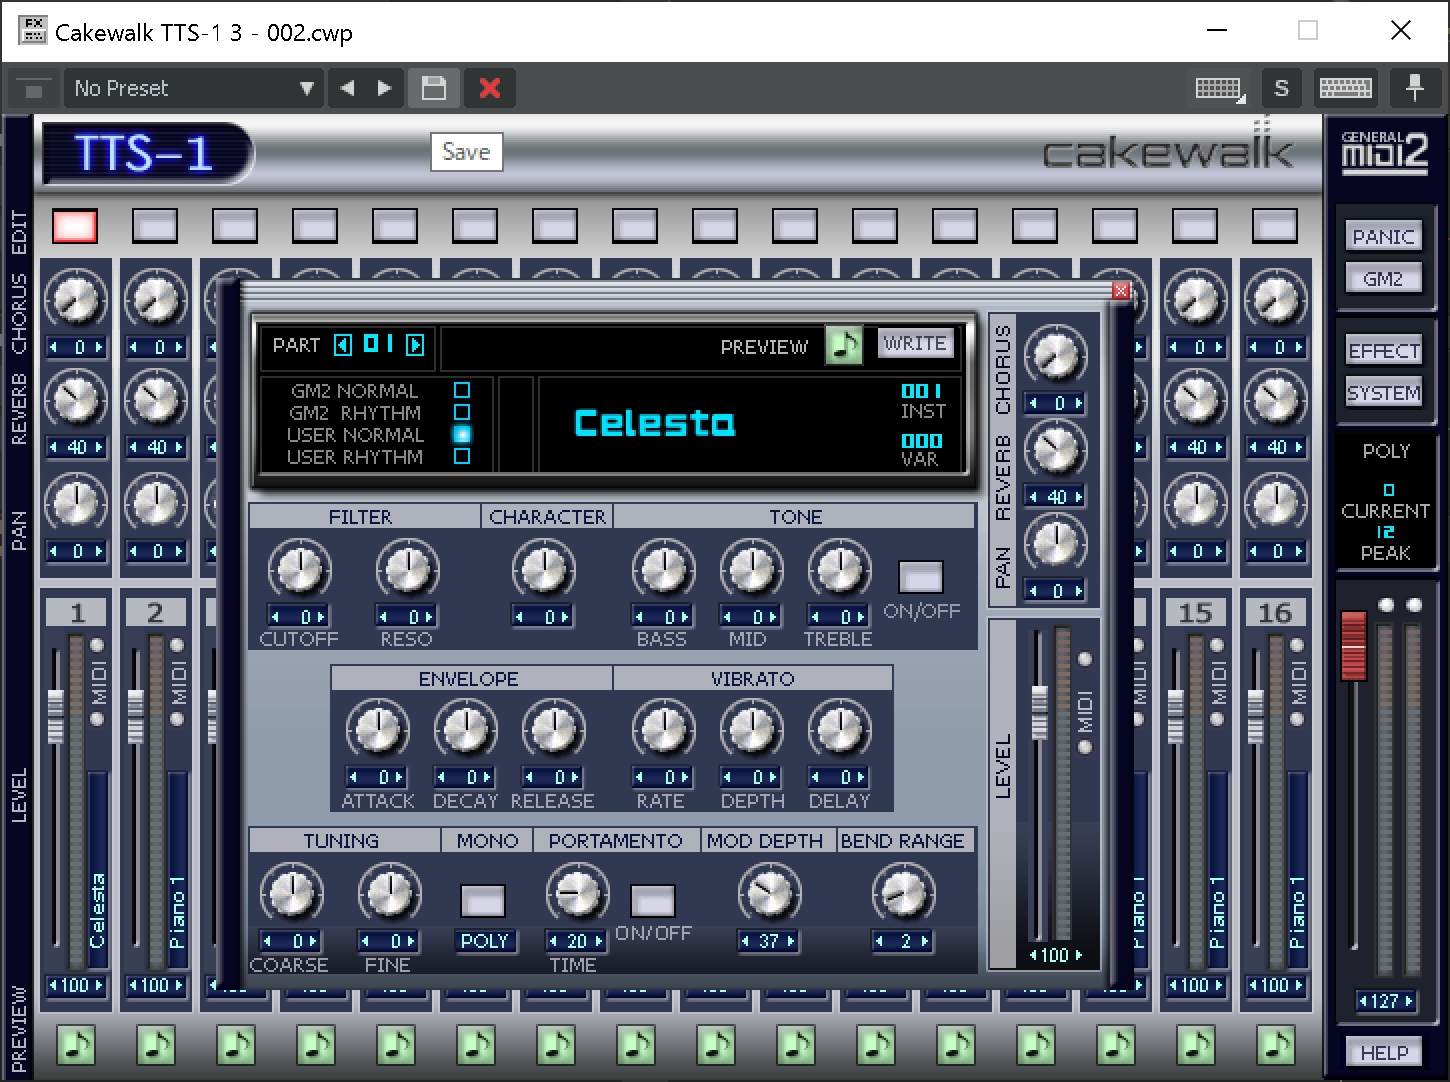Click the edit panel CHORUS knob

[1055, 355]
